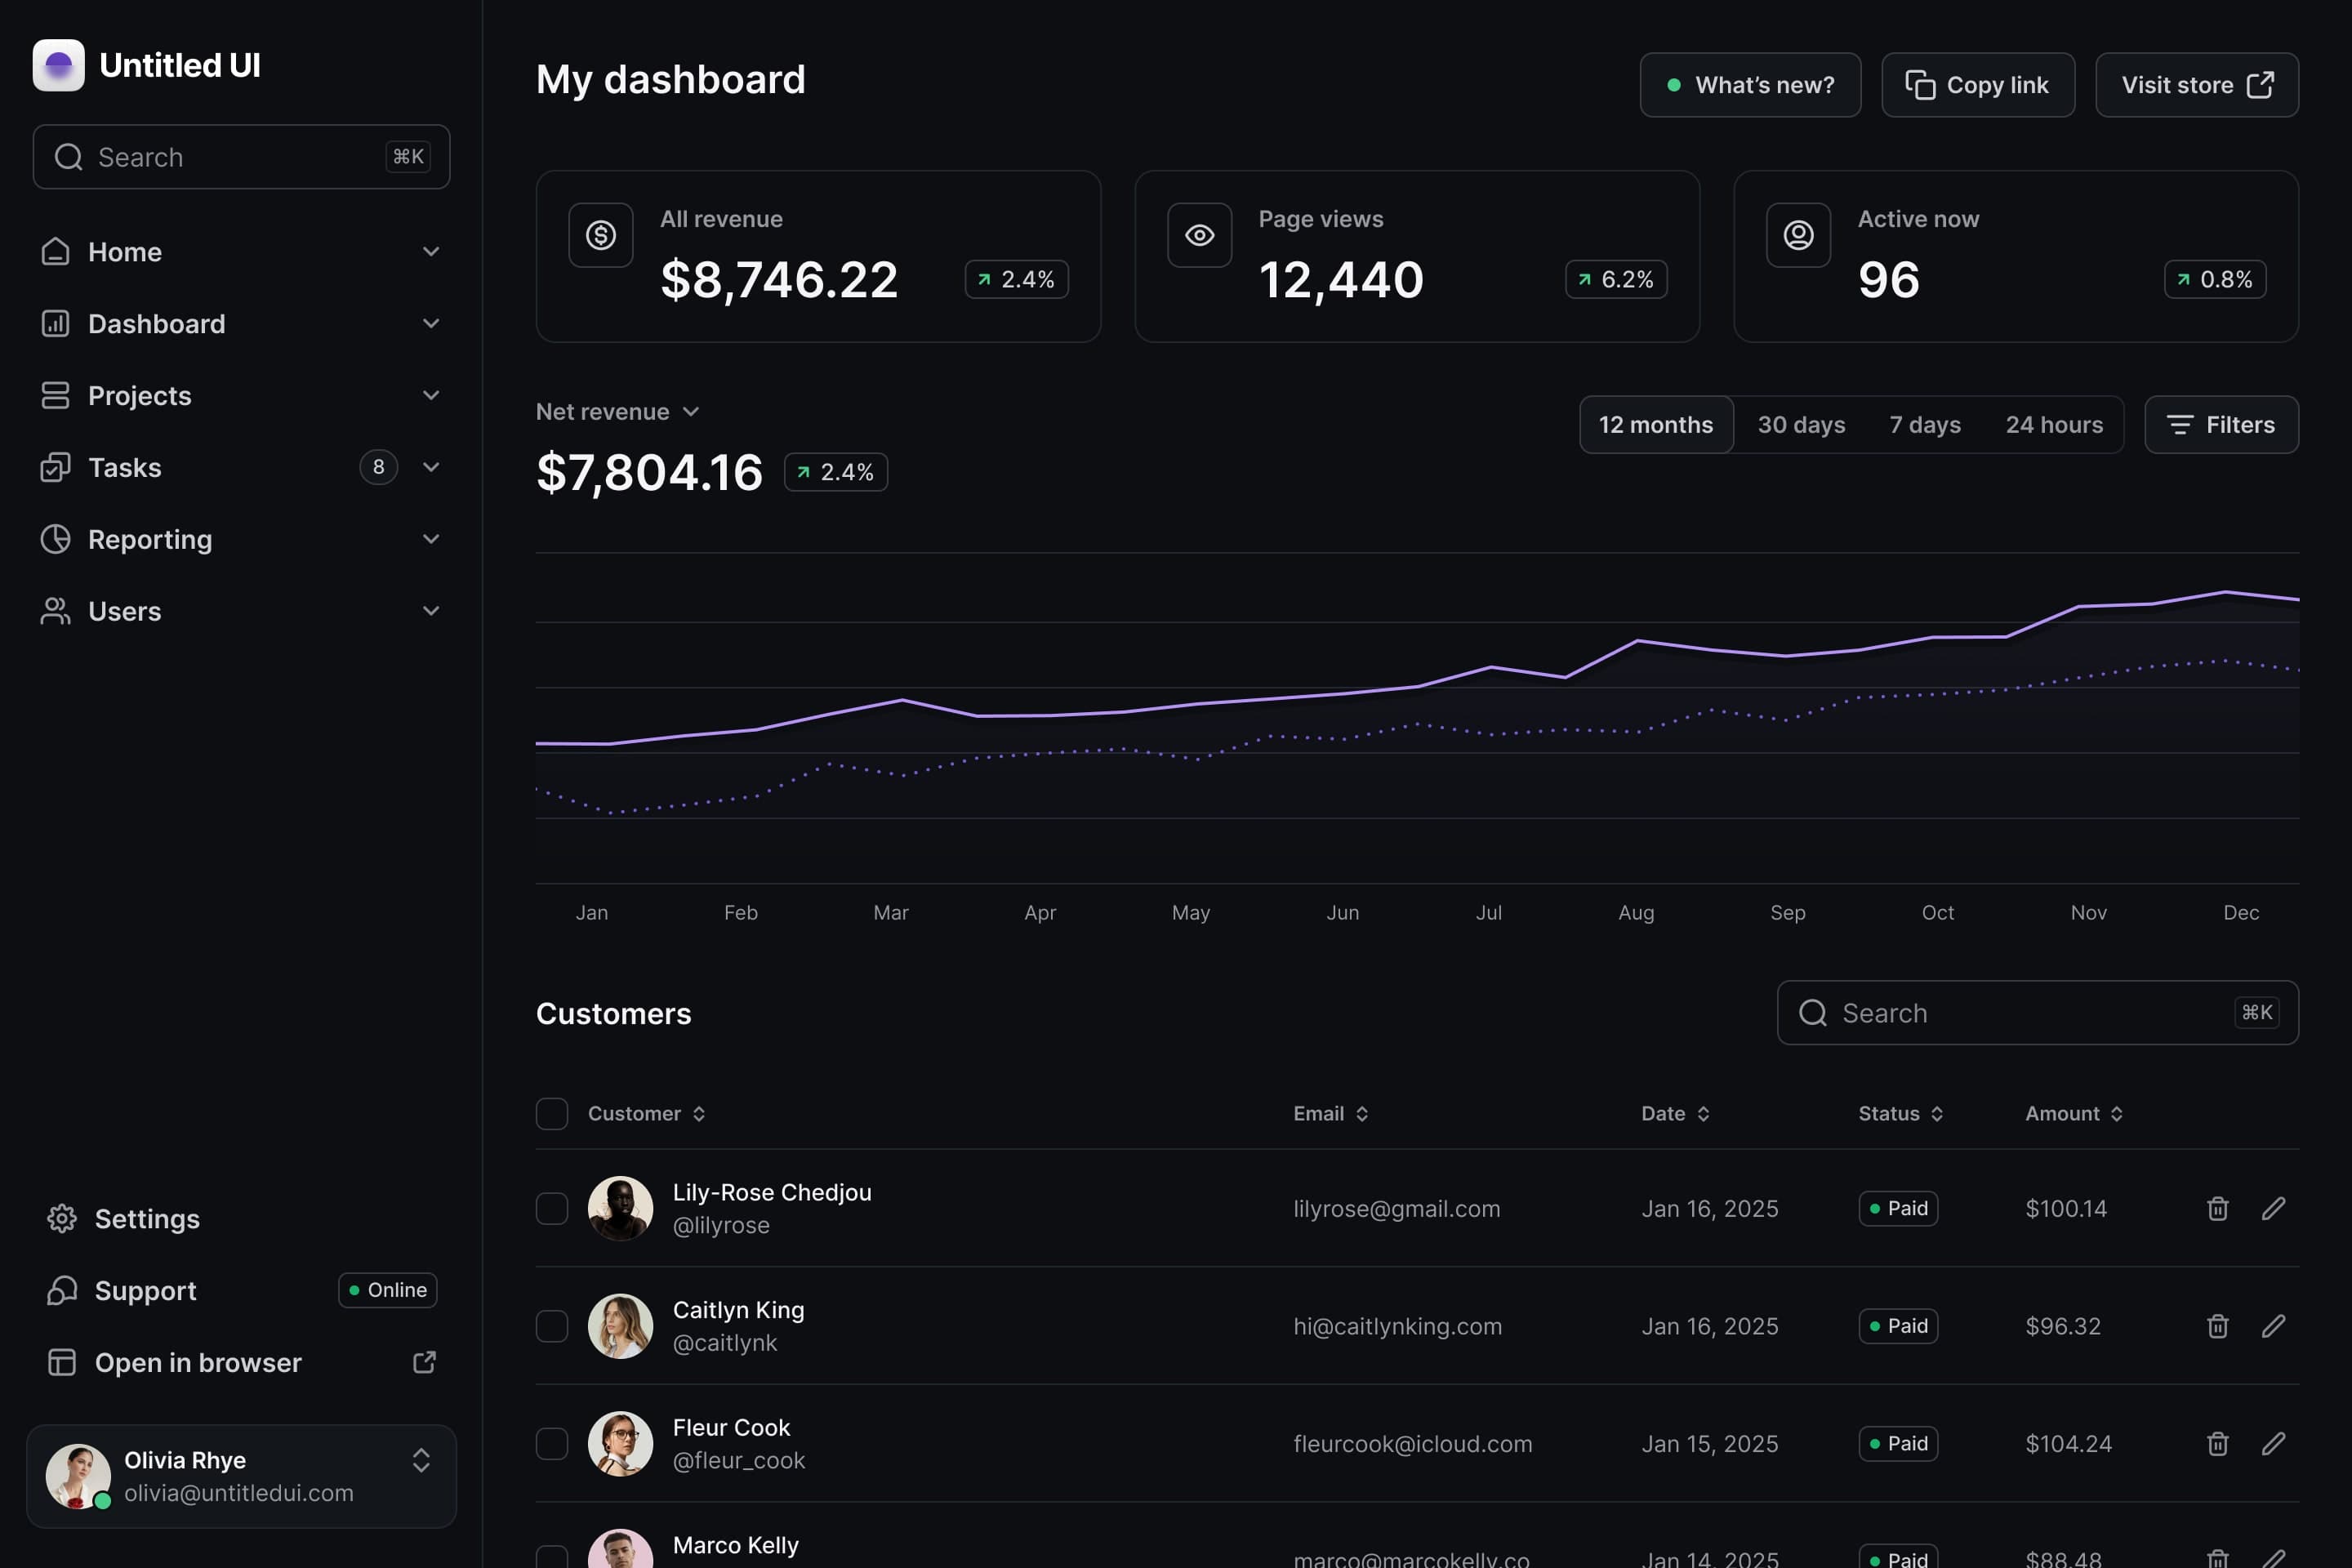Click the Reporting pie chart icon
Image resolution: width=2352 pixels, height=1568 pixels.
(55, 539)
